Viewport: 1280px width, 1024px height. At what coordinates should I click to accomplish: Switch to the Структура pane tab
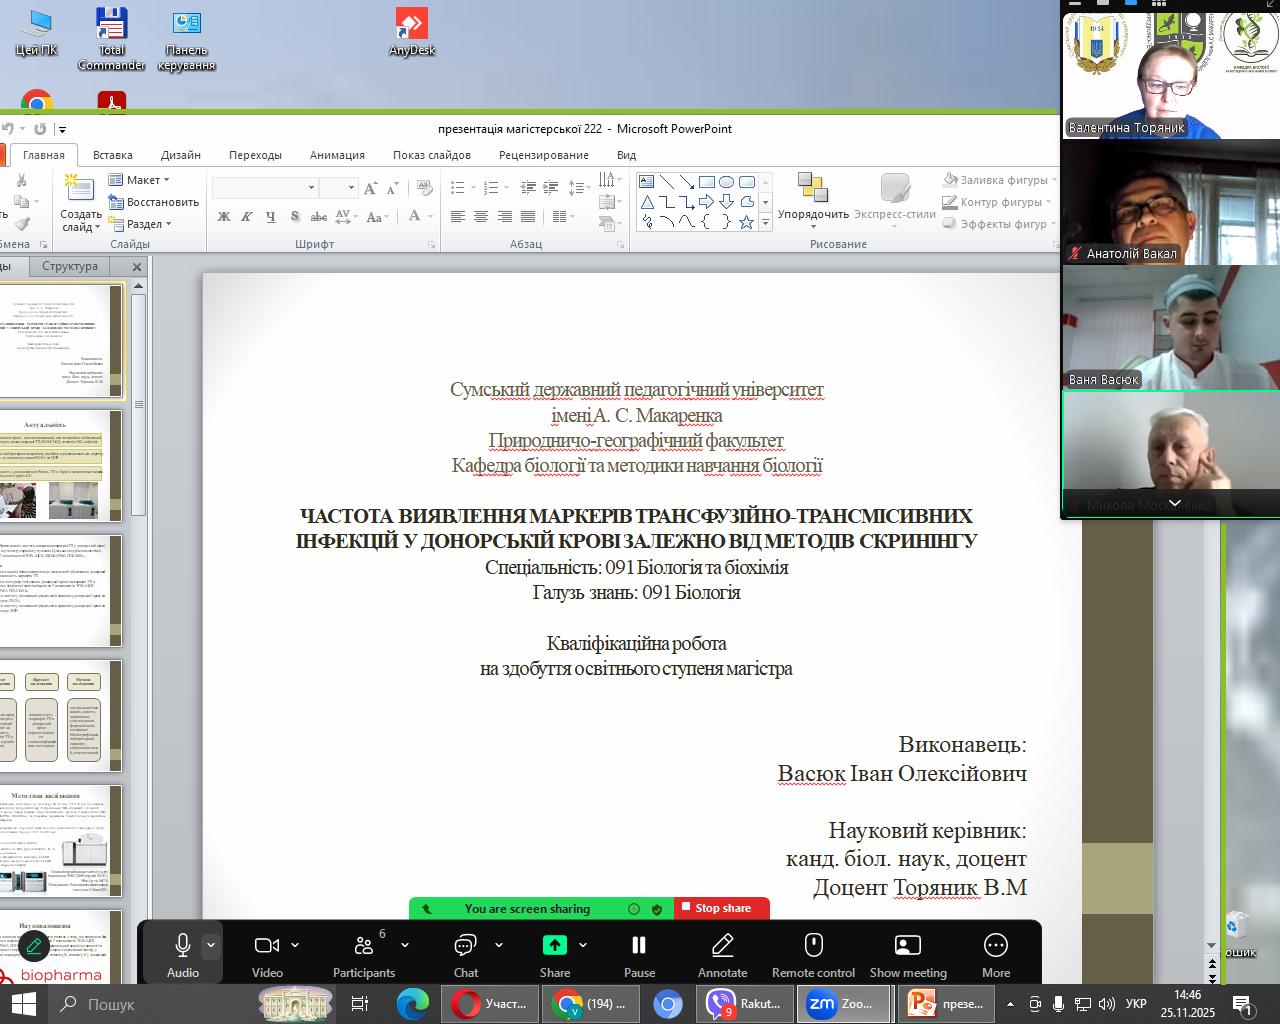coord(70,266)
